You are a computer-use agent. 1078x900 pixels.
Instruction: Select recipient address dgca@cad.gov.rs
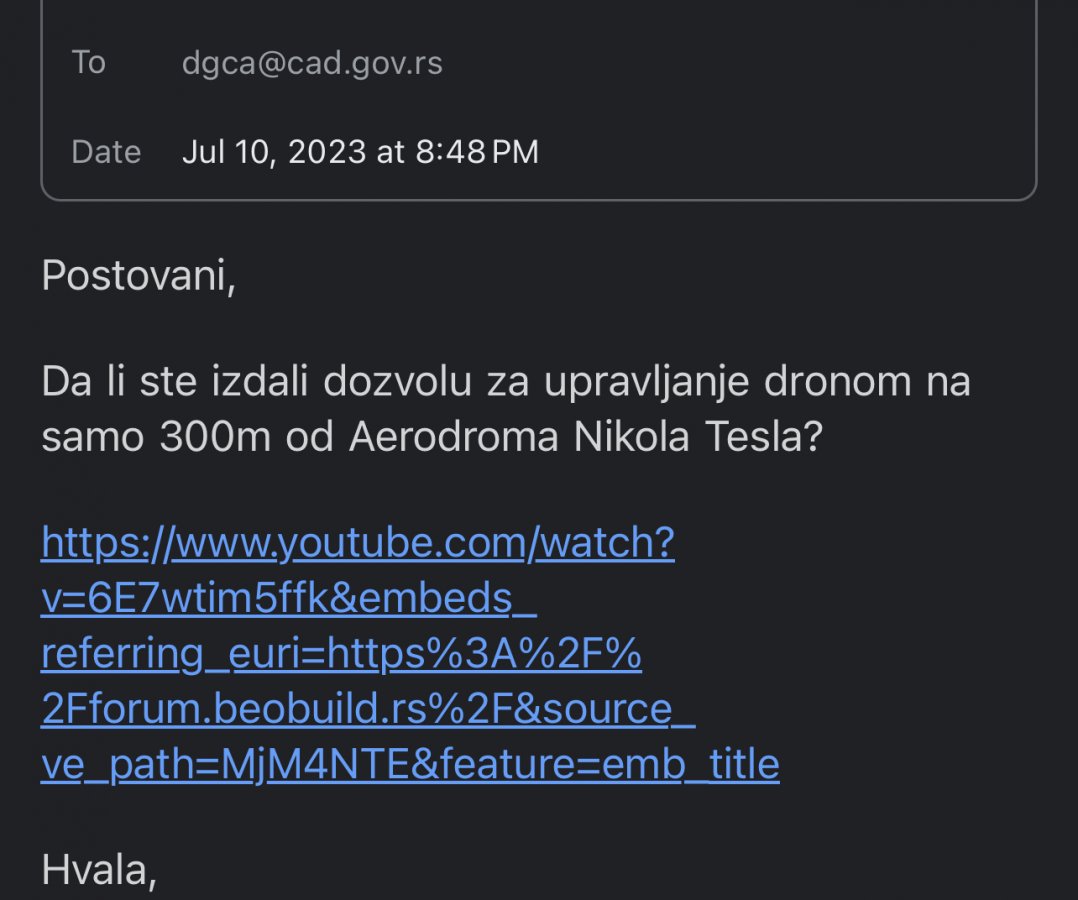(312, 63)
